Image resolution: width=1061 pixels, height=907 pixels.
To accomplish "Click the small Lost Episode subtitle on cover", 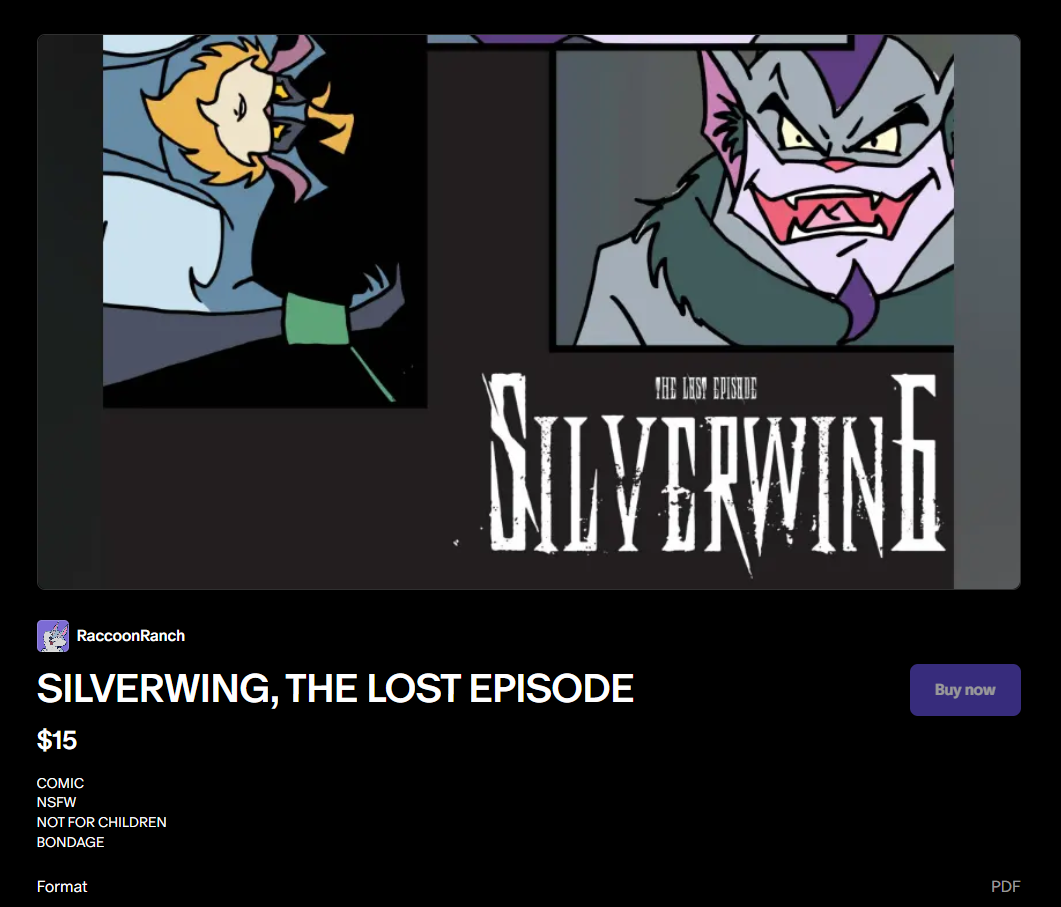I will coord(706,389).
